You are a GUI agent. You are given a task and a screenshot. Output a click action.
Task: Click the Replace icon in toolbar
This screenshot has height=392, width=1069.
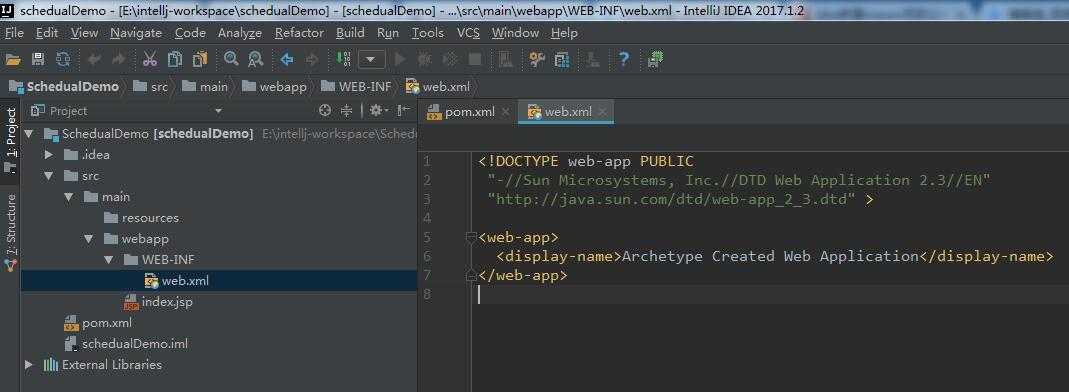pyautogui.click(x=256, y=59)
